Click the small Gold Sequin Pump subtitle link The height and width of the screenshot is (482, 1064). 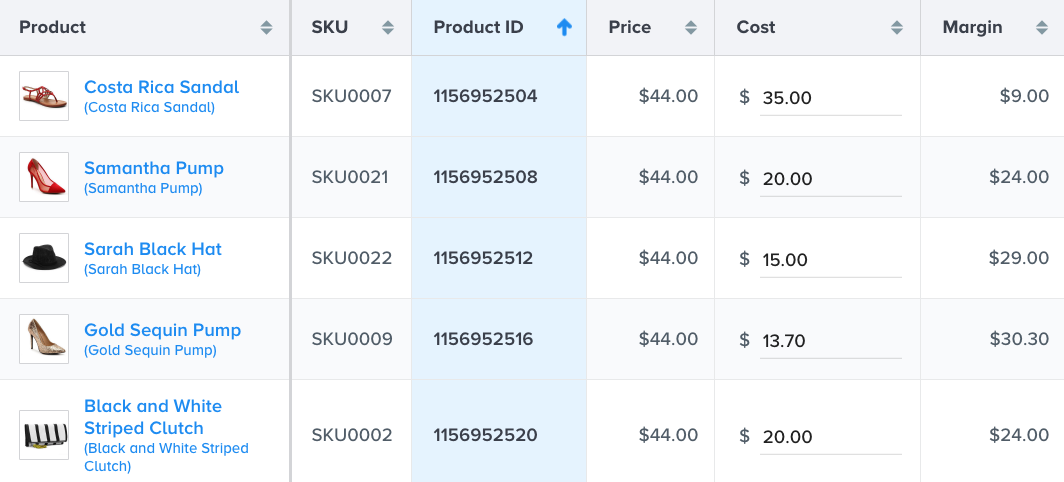coord(150,350)
